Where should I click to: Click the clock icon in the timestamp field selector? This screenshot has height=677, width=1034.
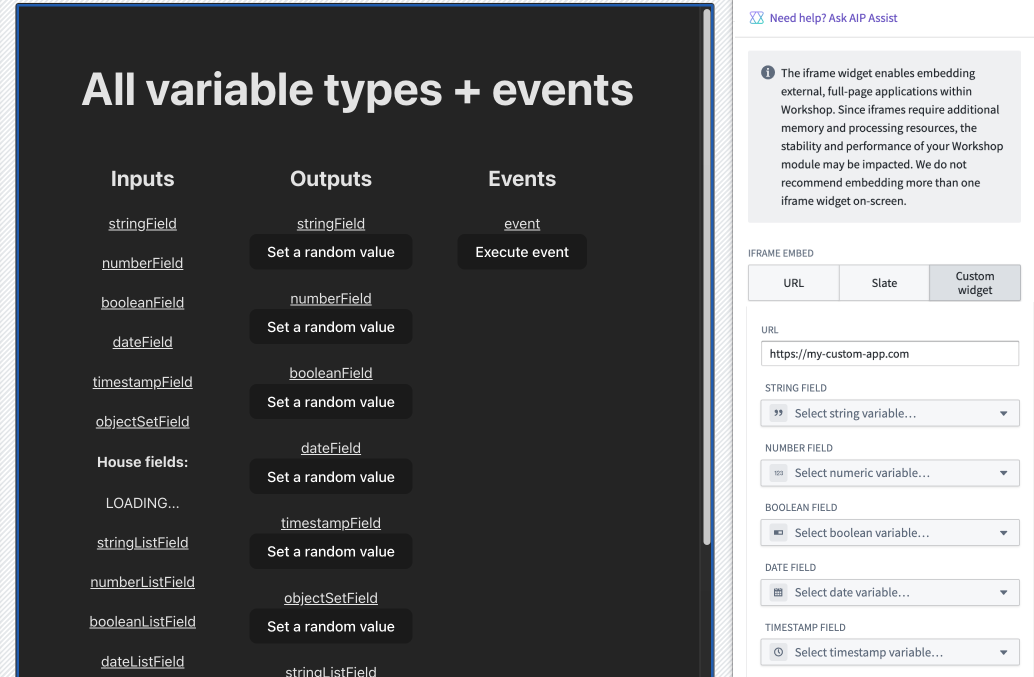click(778, 652)
